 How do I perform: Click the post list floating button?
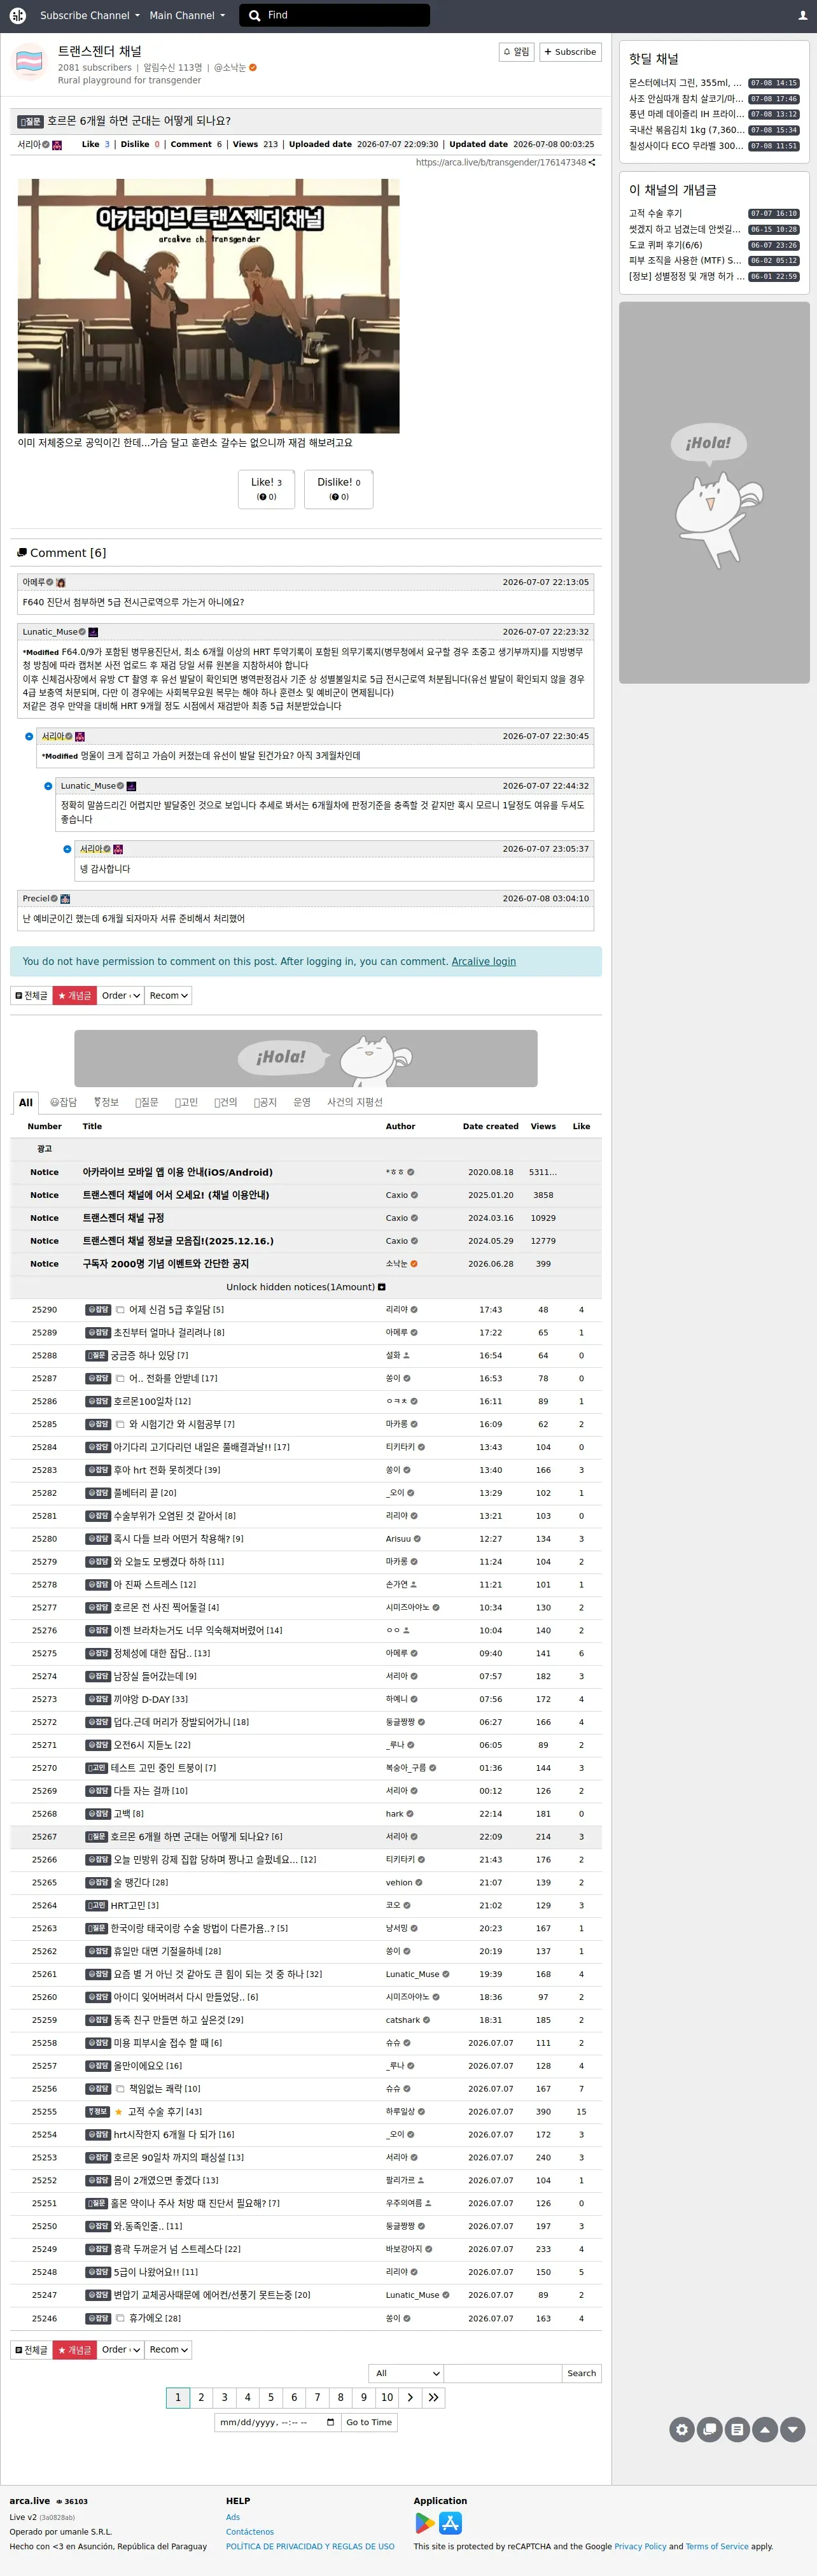[737, 2429]
